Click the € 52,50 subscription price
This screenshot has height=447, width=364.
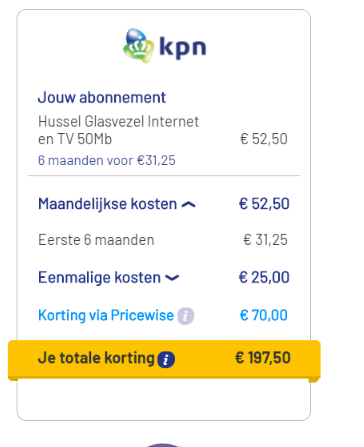coord(264,139)
